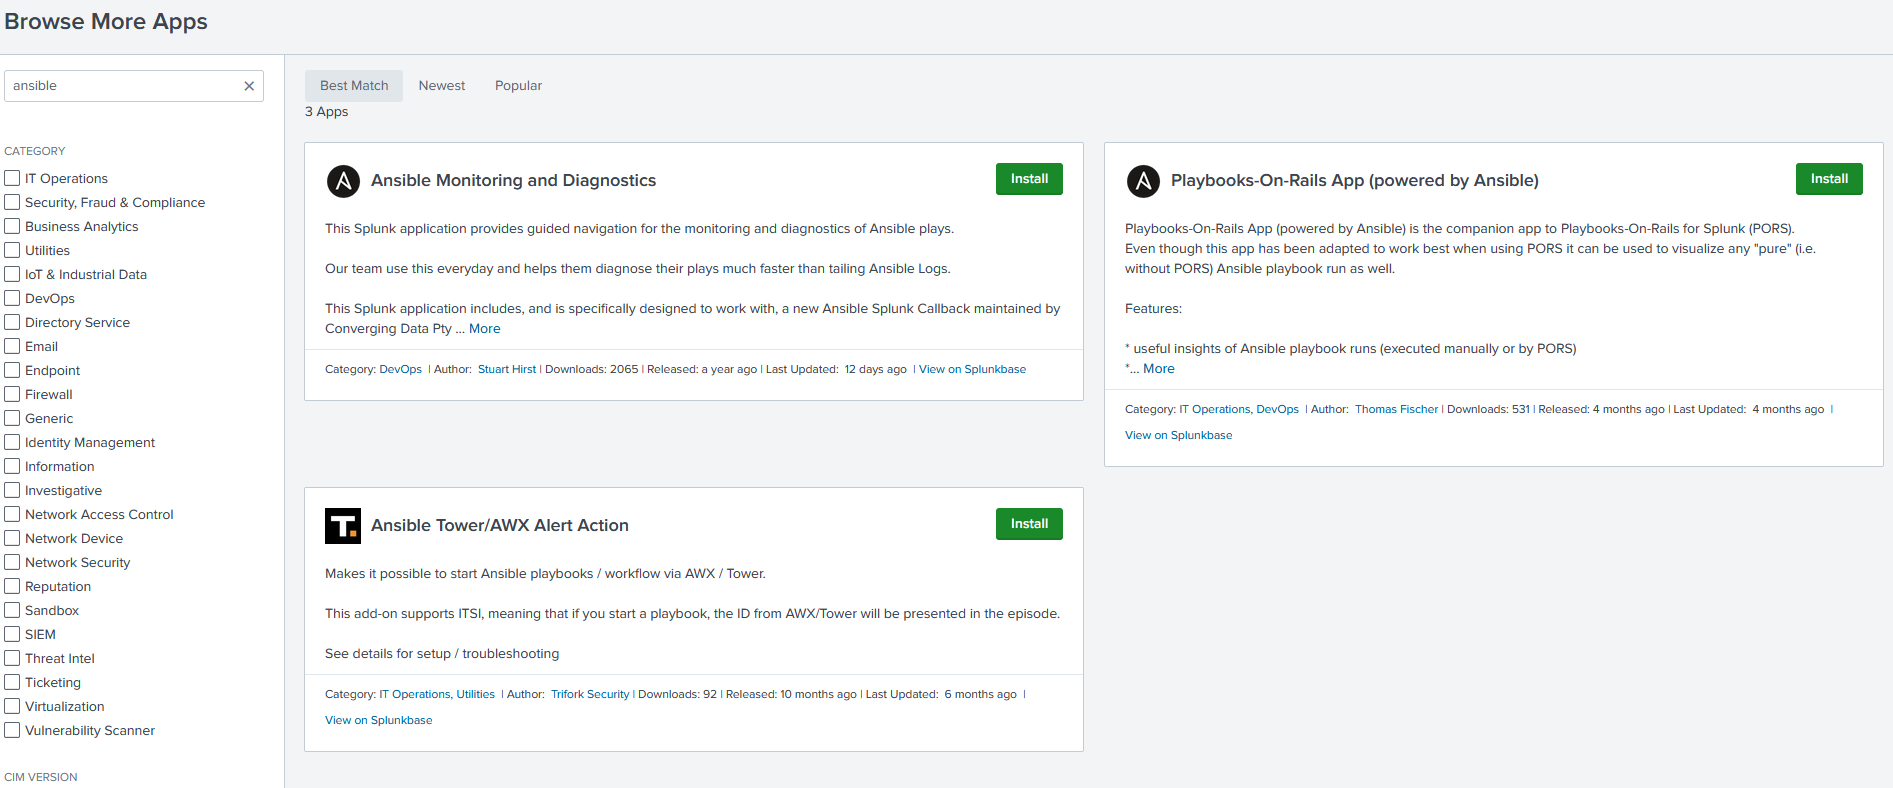1893x788 pixels.
Task: Select the Vulnerability Scanner checkbox
Action: coord(12,730)
